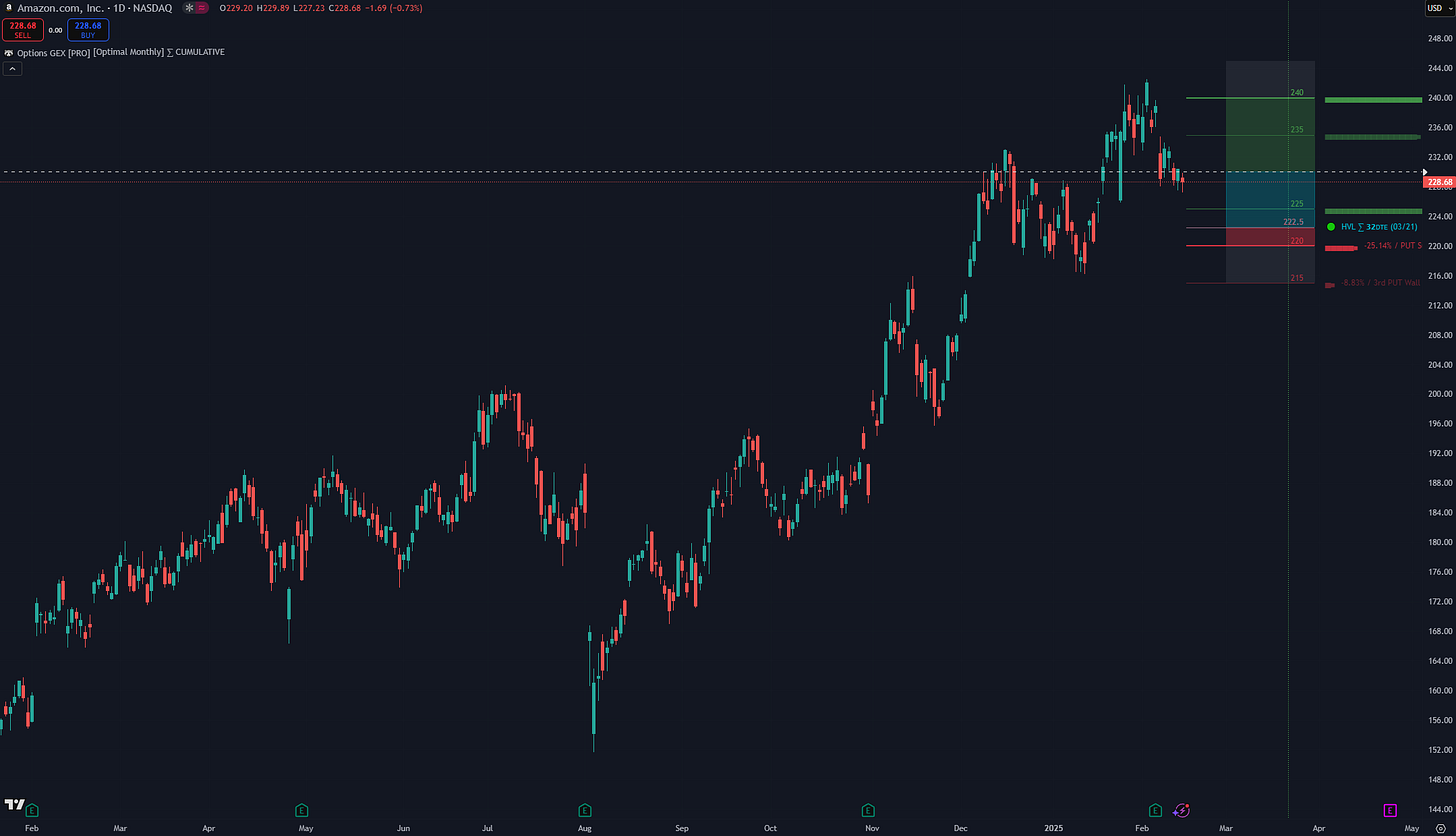This screenshot has width=1456, height=836.
Task: Click the red 220 level label
Action: (x=1296, y=241)
